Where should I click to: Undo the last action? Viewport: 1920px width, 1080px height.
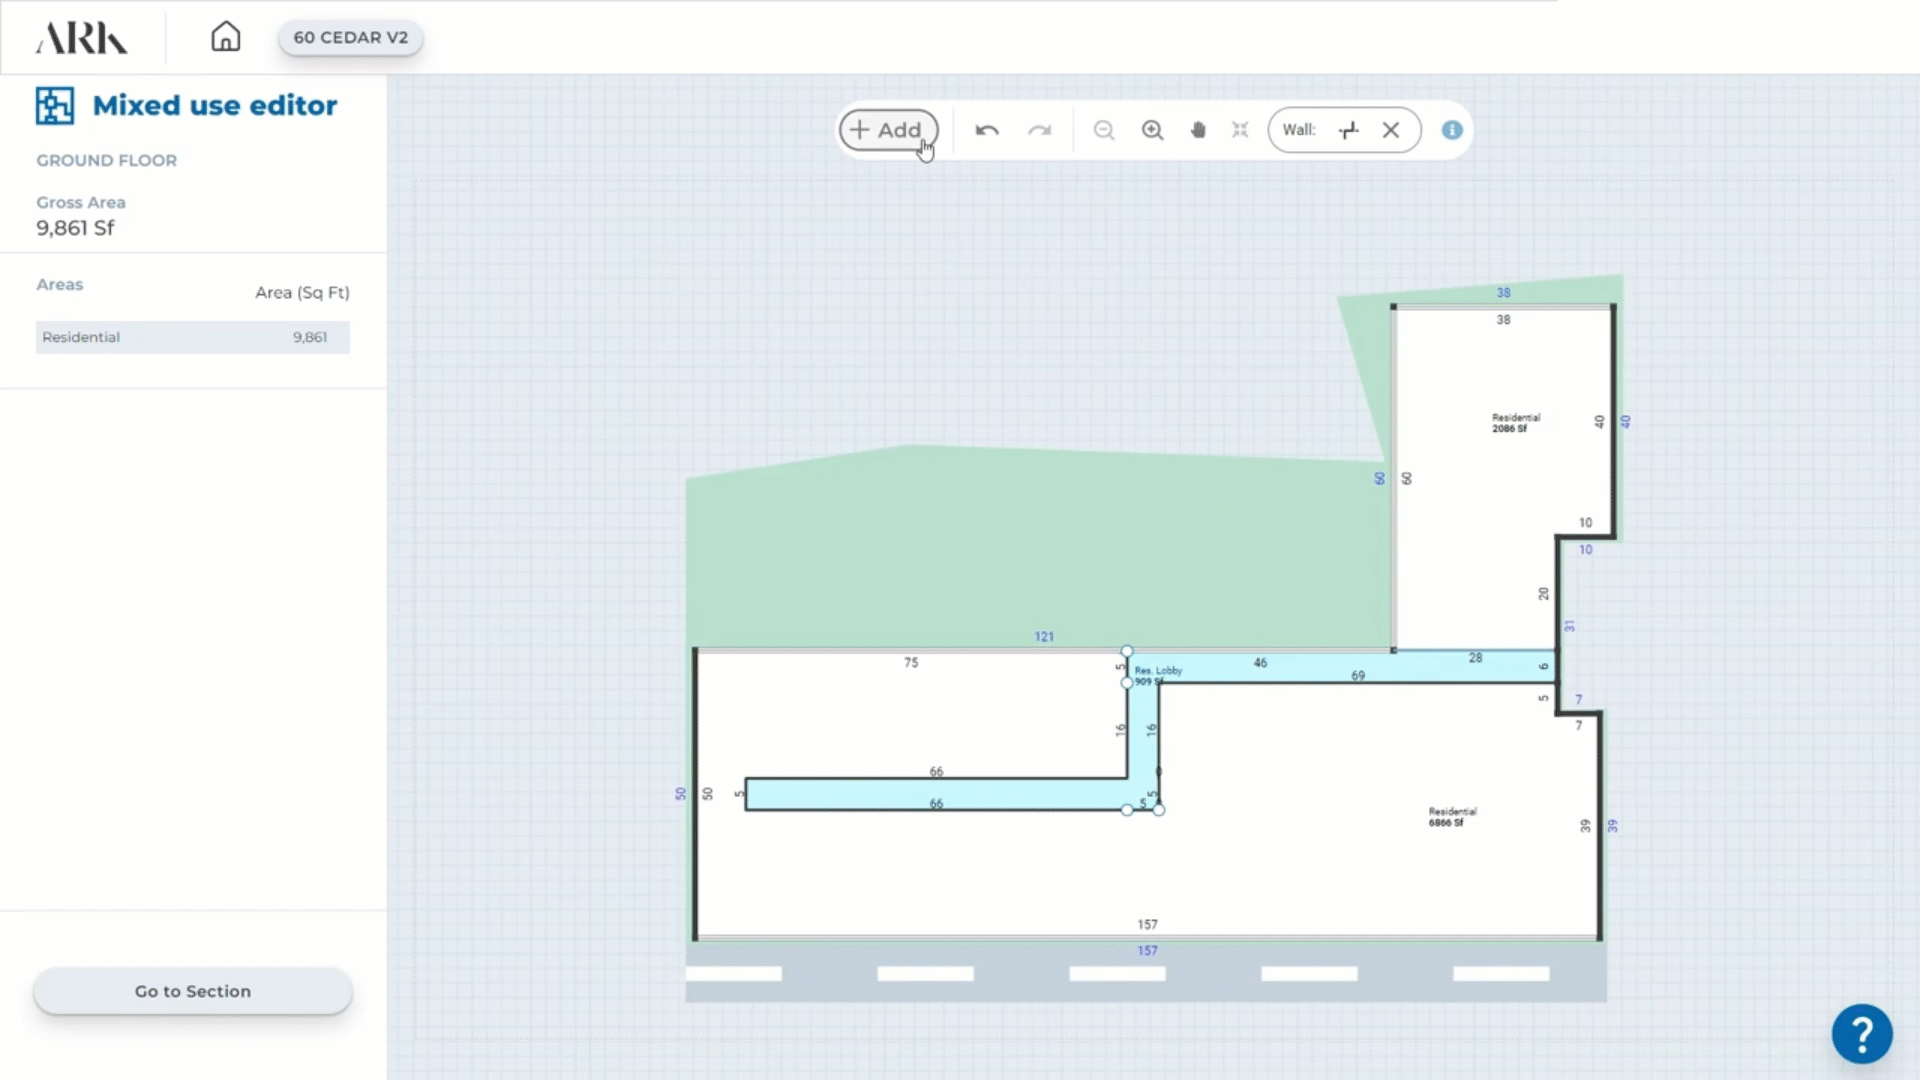(x=986, y=130)
